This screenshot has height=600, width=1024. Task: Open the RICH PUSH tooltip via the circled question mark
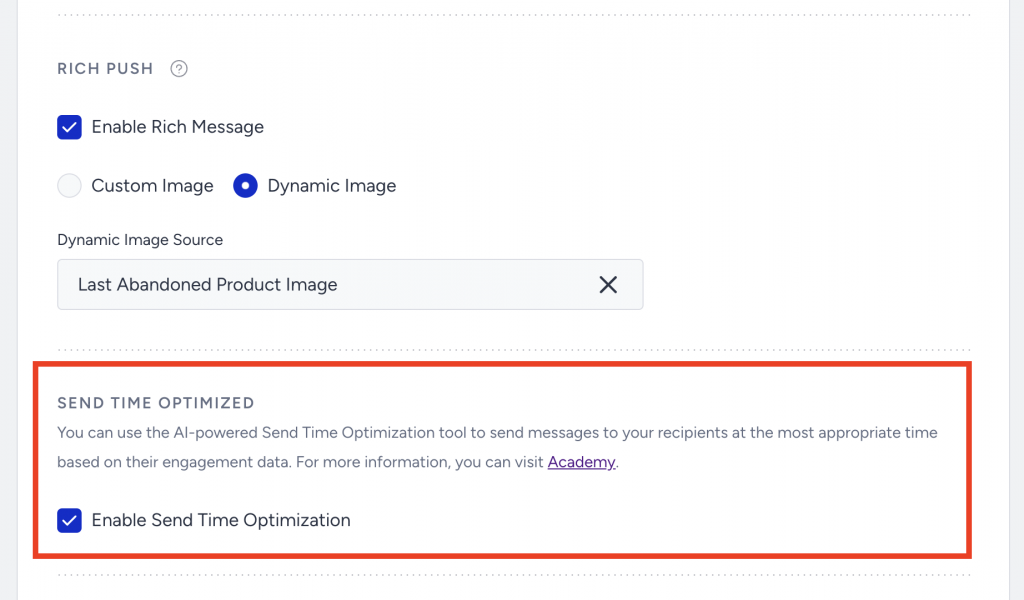[178, 69]
